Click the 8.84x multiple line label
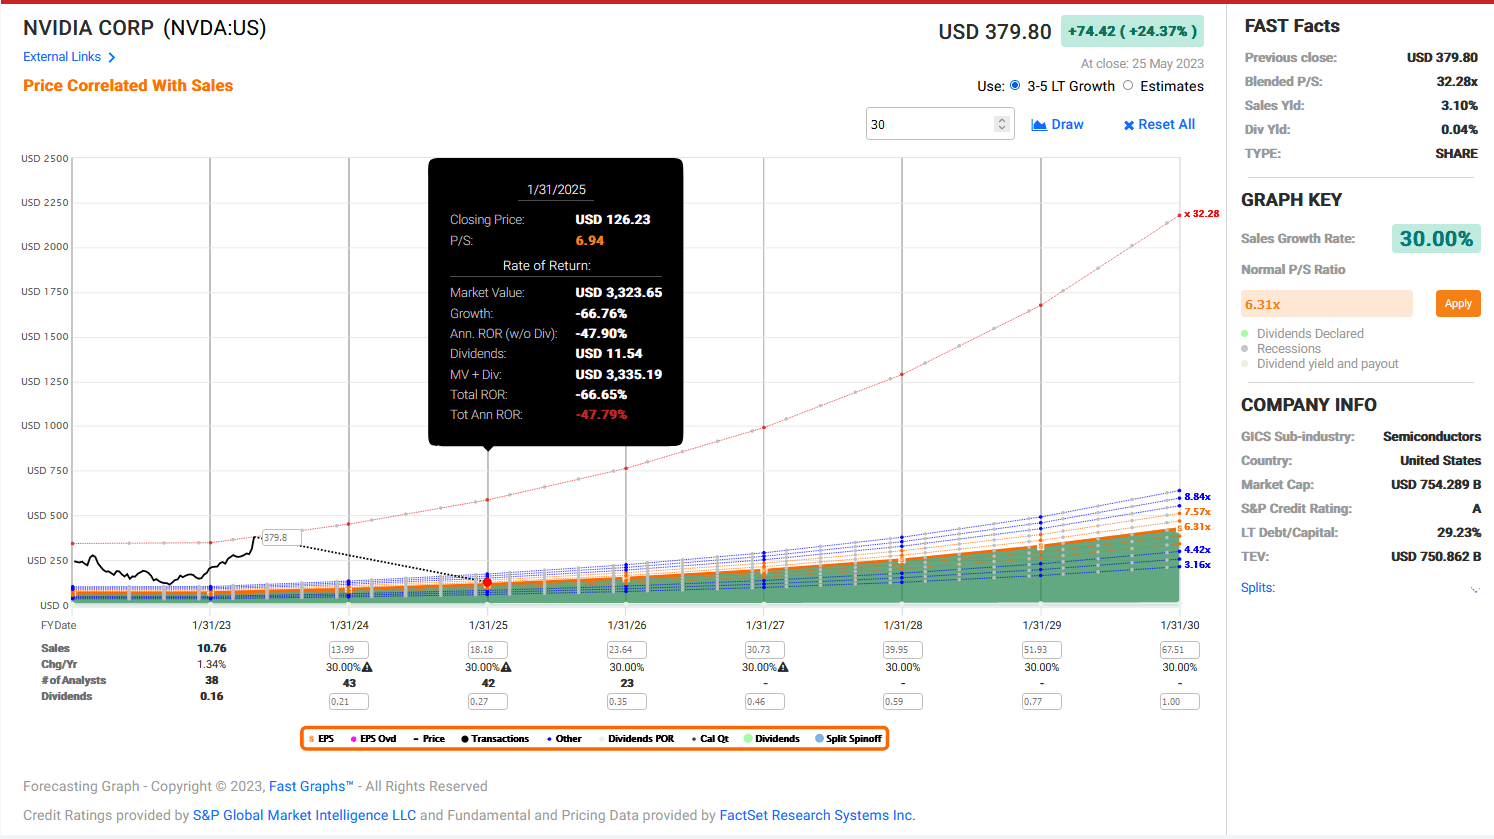This screenshot has width=1494, height=839. (x=1197, y=497)
